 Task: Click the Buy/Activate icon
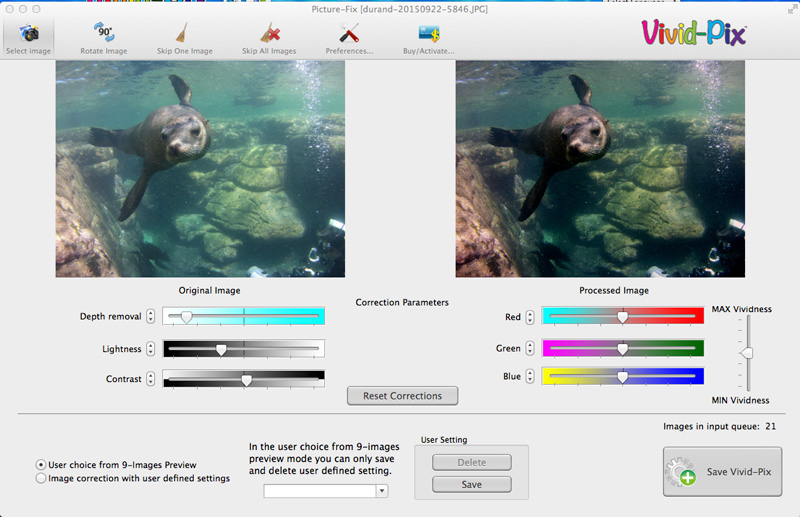tap(428, 33)
